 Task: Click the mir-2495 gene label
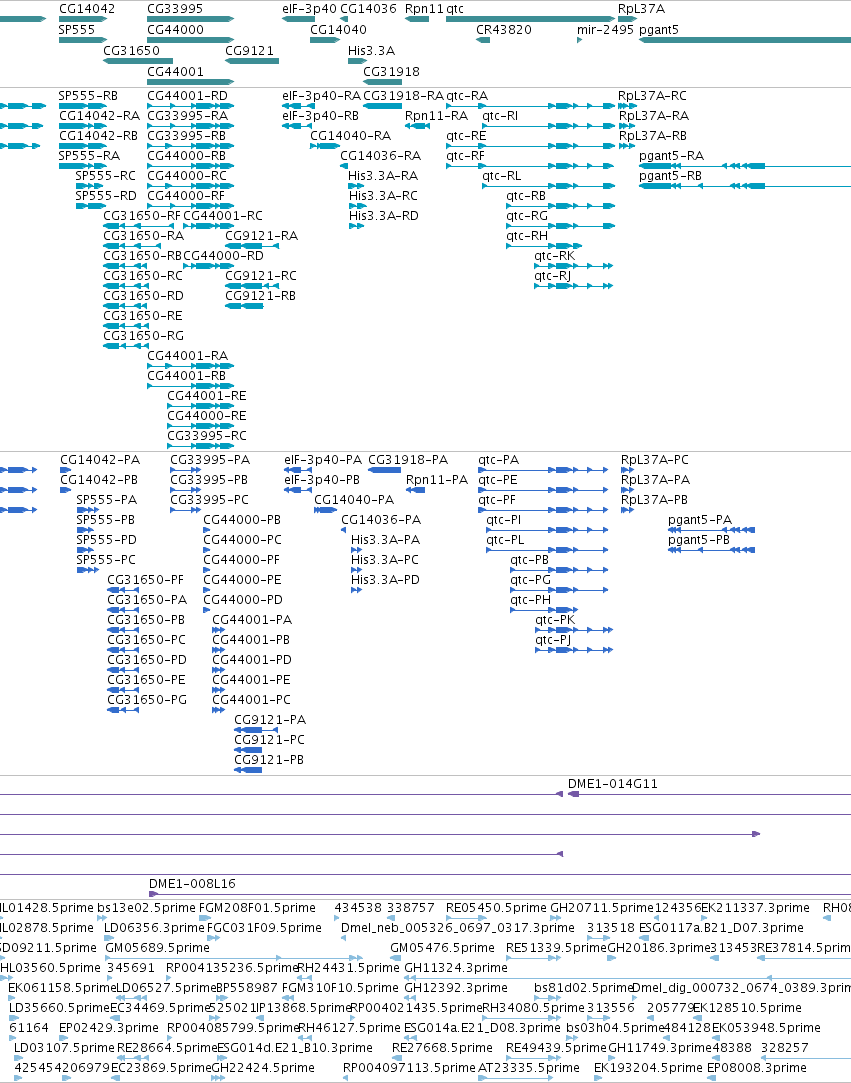tap(605, 30)
